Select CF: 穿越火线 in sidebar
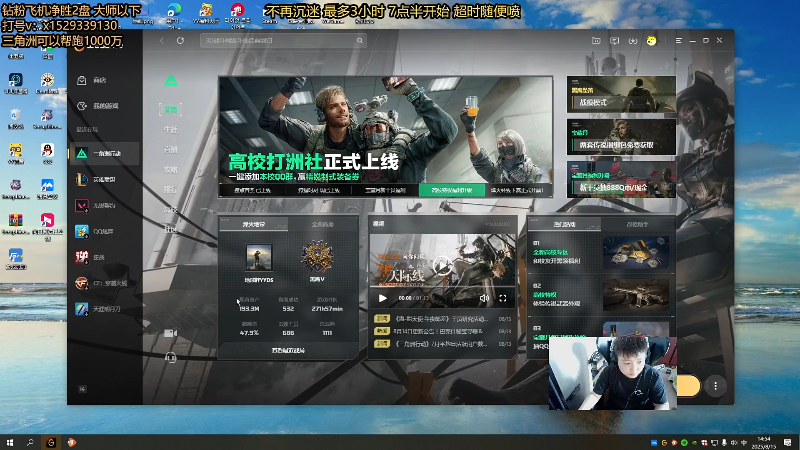Image resolution: width=800 pixels, height=450 pixels. (104, 283)
